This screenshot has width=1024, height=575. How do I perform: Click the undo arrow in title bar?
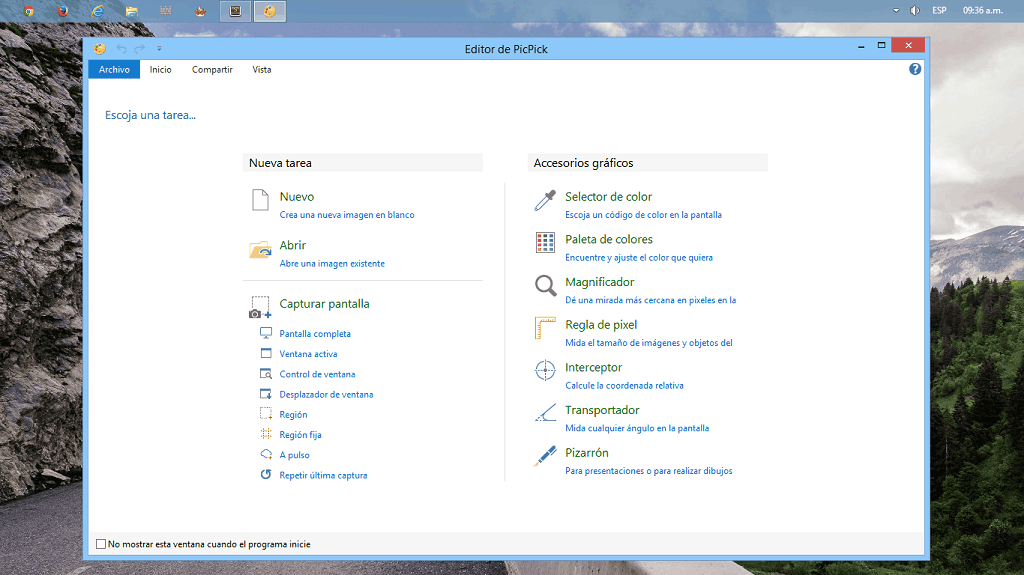[x=121, y=48]
